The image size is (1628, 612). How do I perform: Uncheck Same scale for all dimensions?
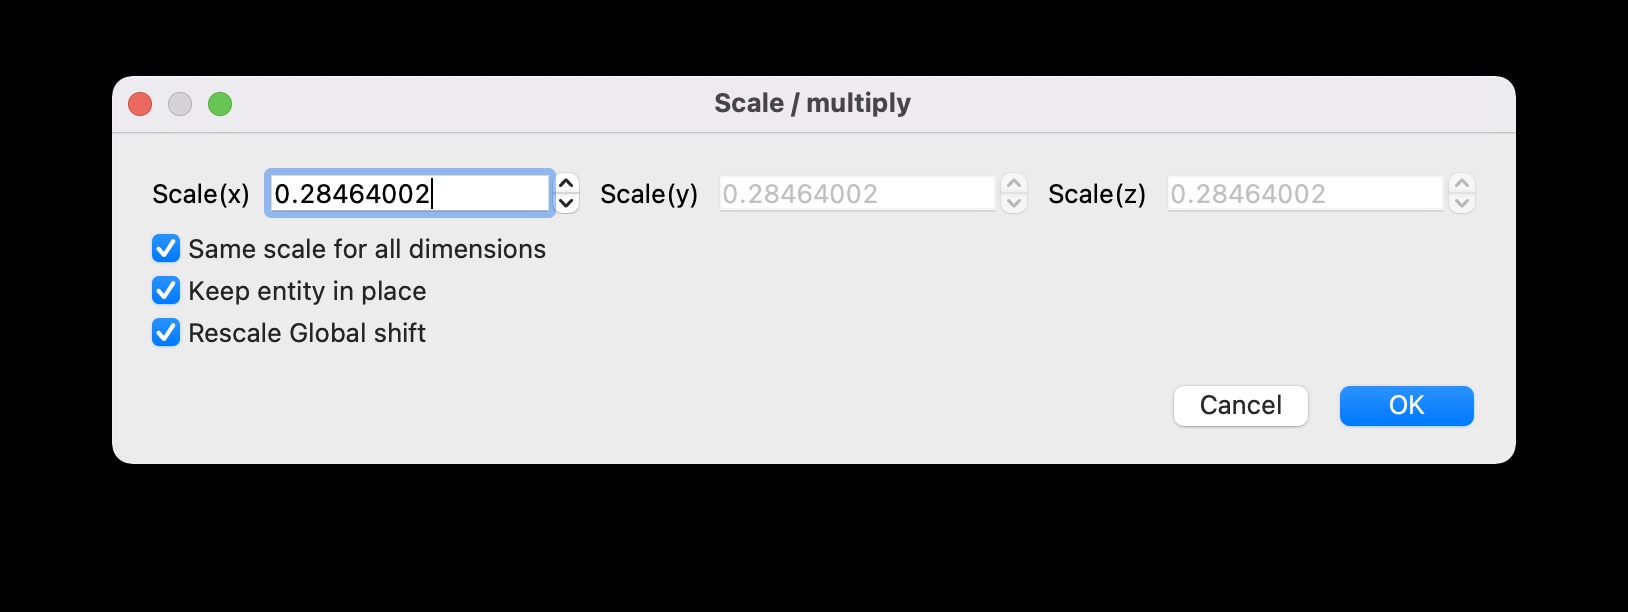coord(166,248)
